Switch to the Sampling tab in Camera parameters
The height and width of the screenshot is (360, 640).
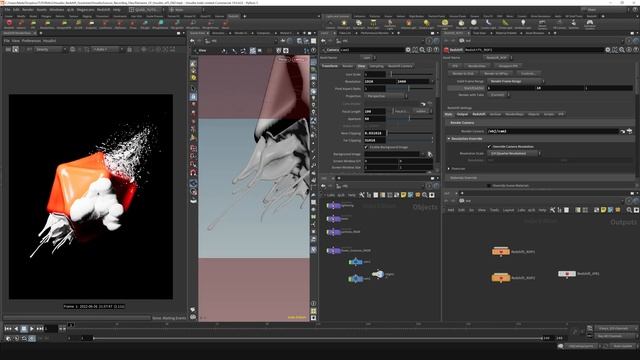(376, 66)
